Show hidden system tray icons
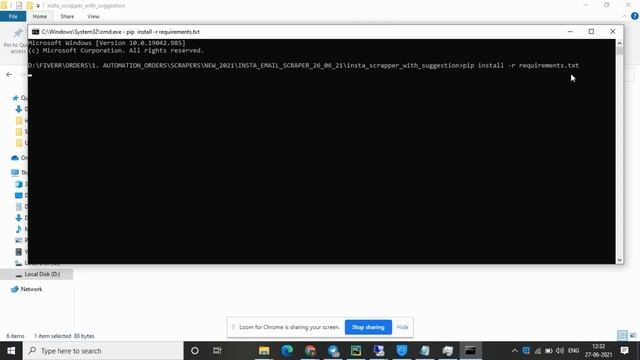This screenshot has height=360, width=640. click(x=515, y=351)
